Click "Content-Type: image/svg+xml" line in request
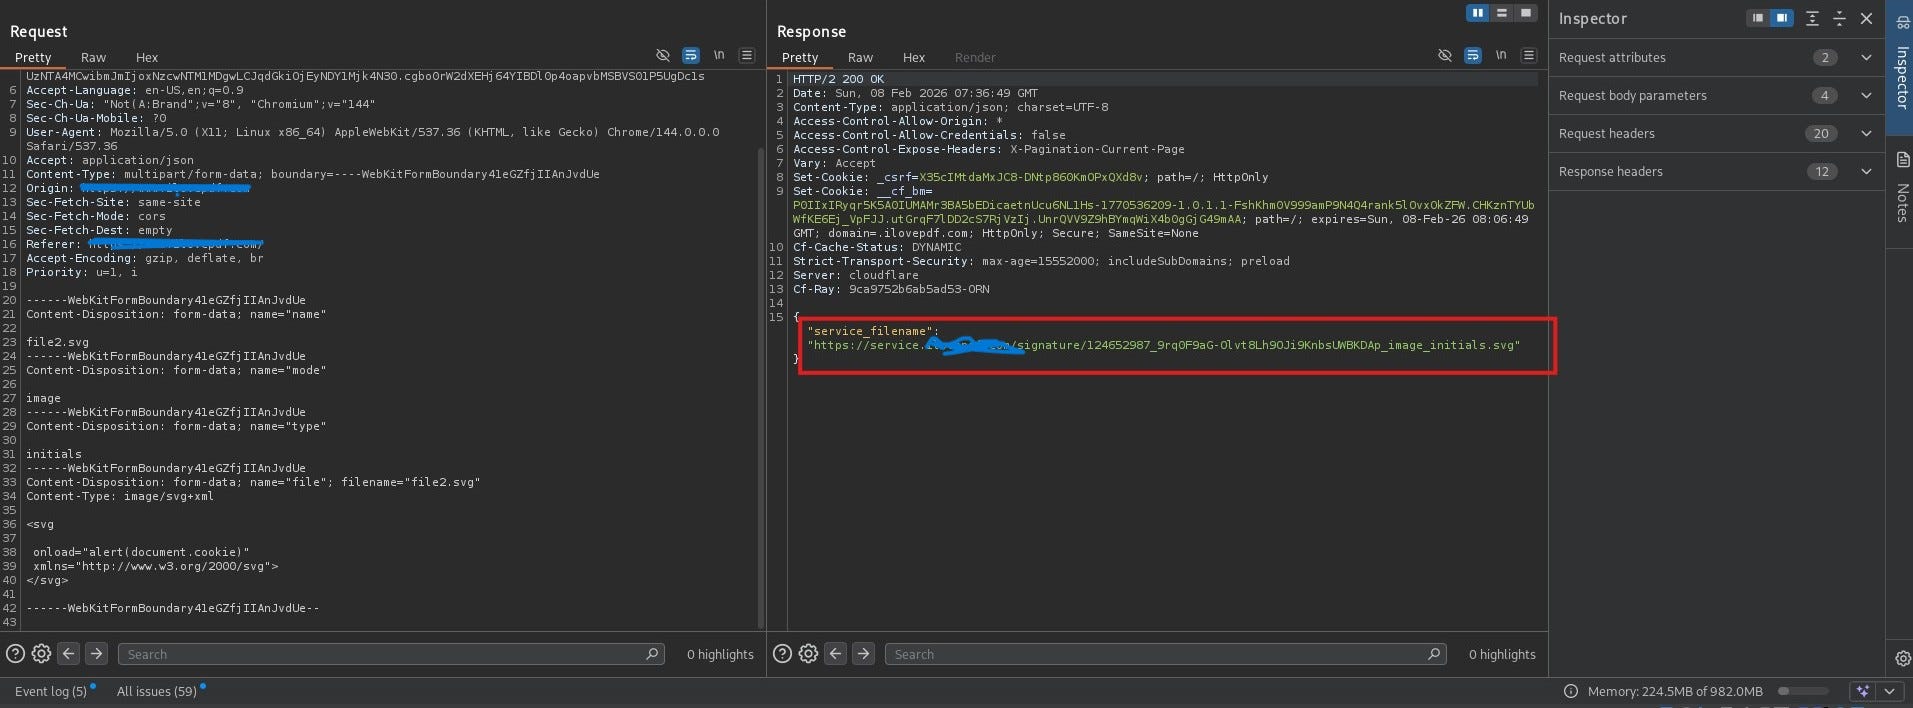Image resolution: width=1913 pixels, height=708 pixels. tap(120, 496)
